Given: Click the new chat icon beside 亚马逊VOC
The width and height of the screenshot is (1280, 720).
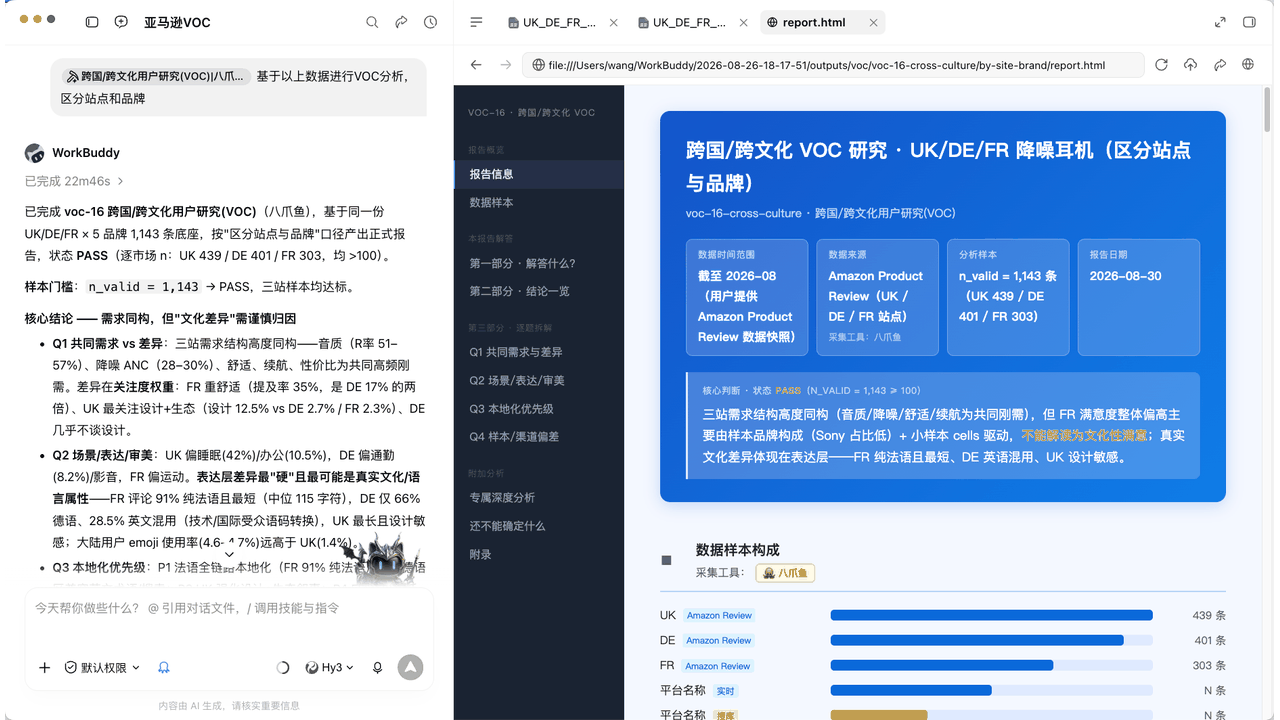Looking at the screenshot, I should (x=121, y=22).
